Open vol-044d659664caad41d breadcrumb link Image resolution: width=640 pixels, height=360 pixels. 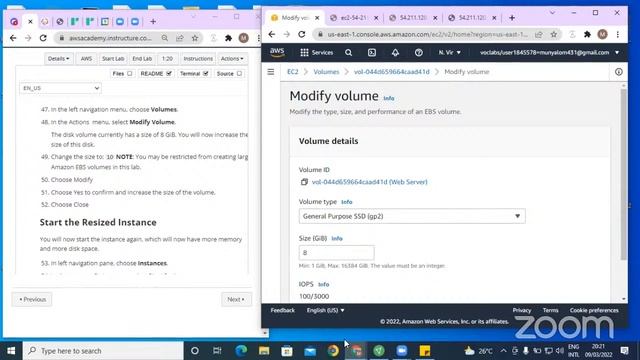[391, 72]
